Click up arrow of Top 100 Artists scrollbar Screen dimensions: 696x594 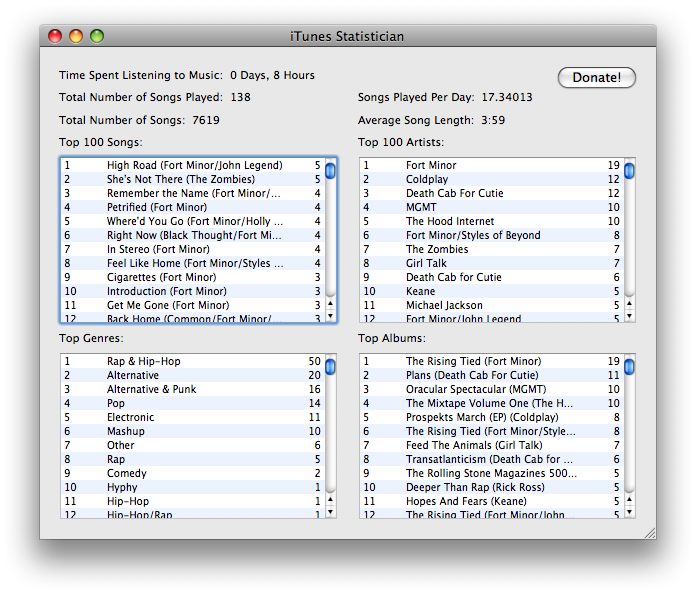629,303
